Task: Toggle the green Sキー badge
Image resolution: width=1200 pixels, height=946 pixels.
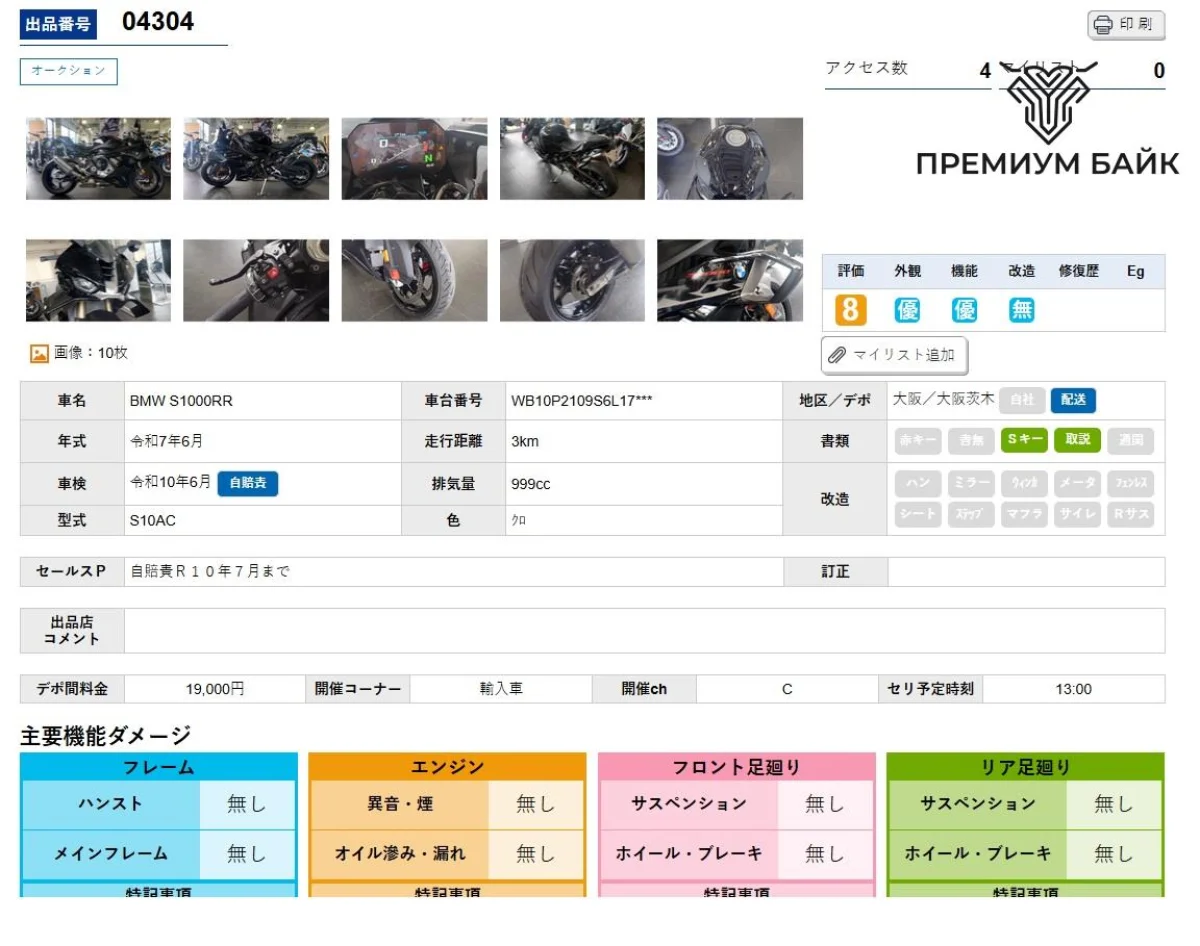Action: (x=1024, y=440)
